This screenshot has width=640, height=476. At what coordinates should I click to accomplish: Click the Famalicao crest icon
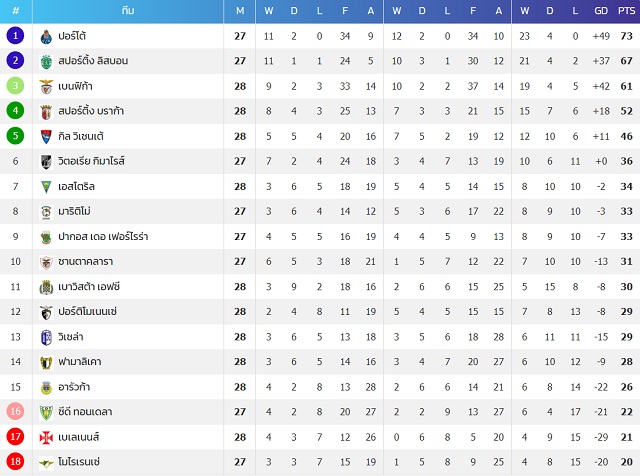[46, 362]
